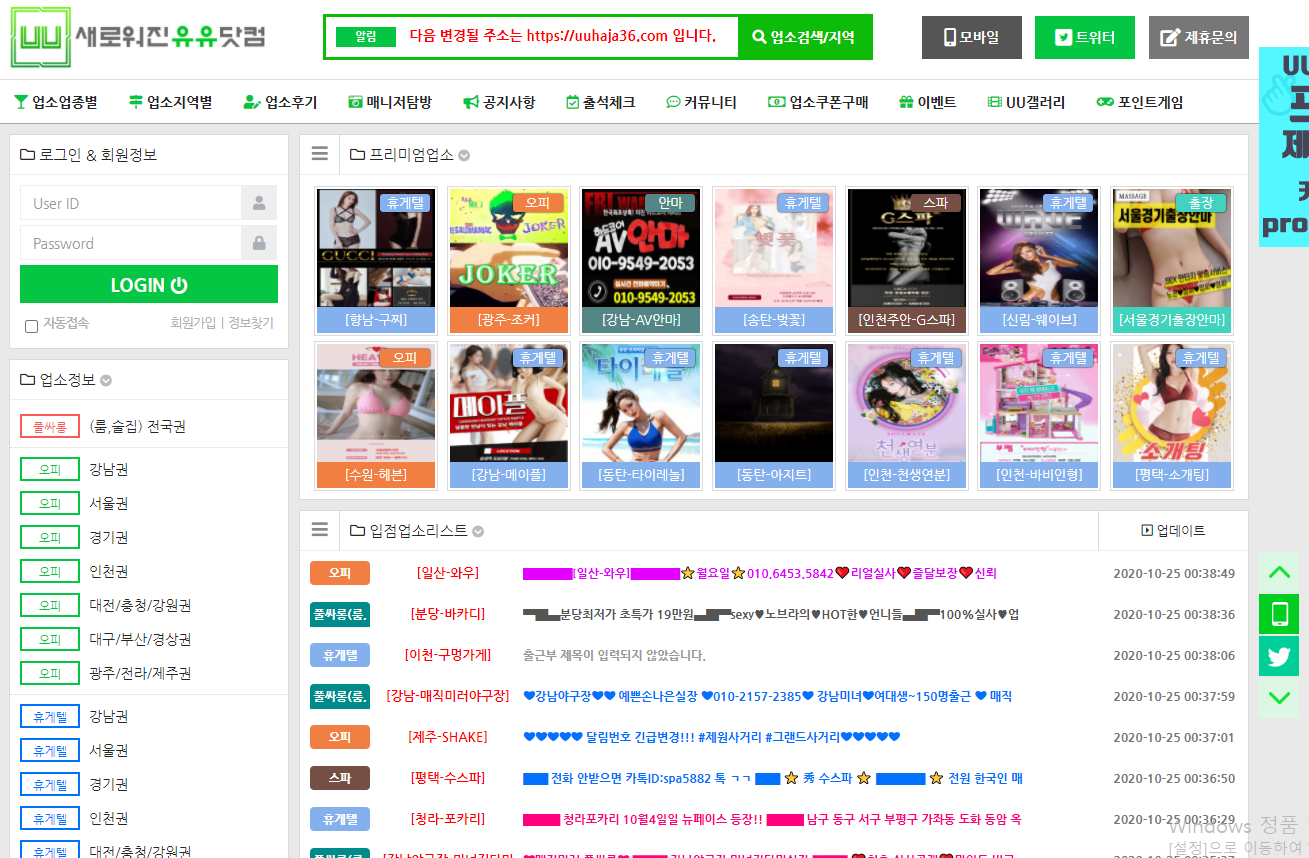1309x858 pixels.
Task: Expand the 업소정보 dropdown arrow
Action: [x=106, y=381]
